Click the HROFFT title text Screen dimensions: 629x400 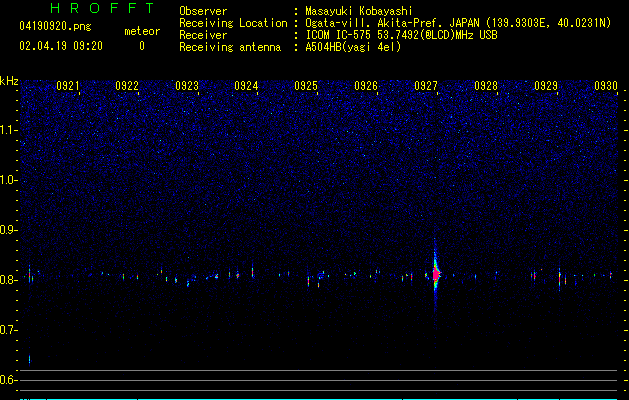point(102,8)
